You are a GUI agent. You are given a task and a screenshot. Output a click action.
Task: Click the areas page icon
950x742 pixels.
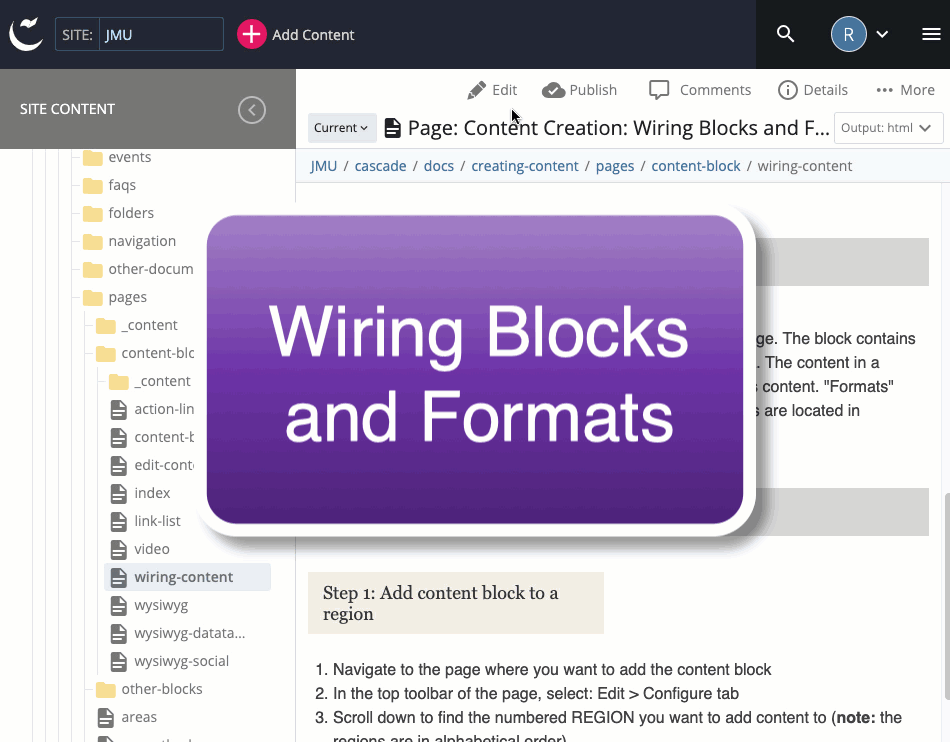point(105,718)
